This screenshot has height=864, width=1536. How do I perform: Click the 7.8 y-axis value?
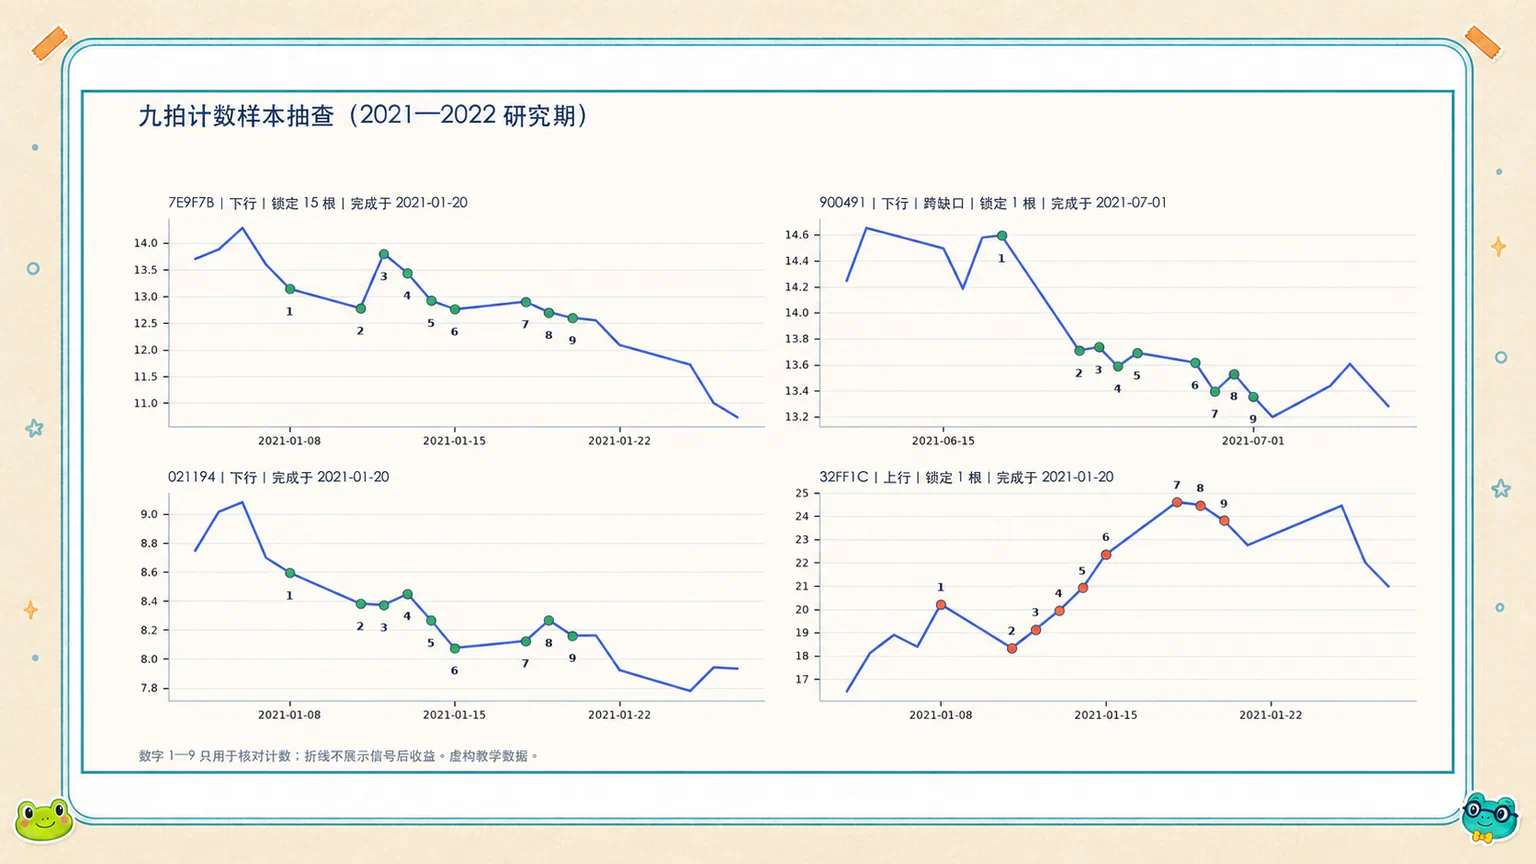pos(149,688)
